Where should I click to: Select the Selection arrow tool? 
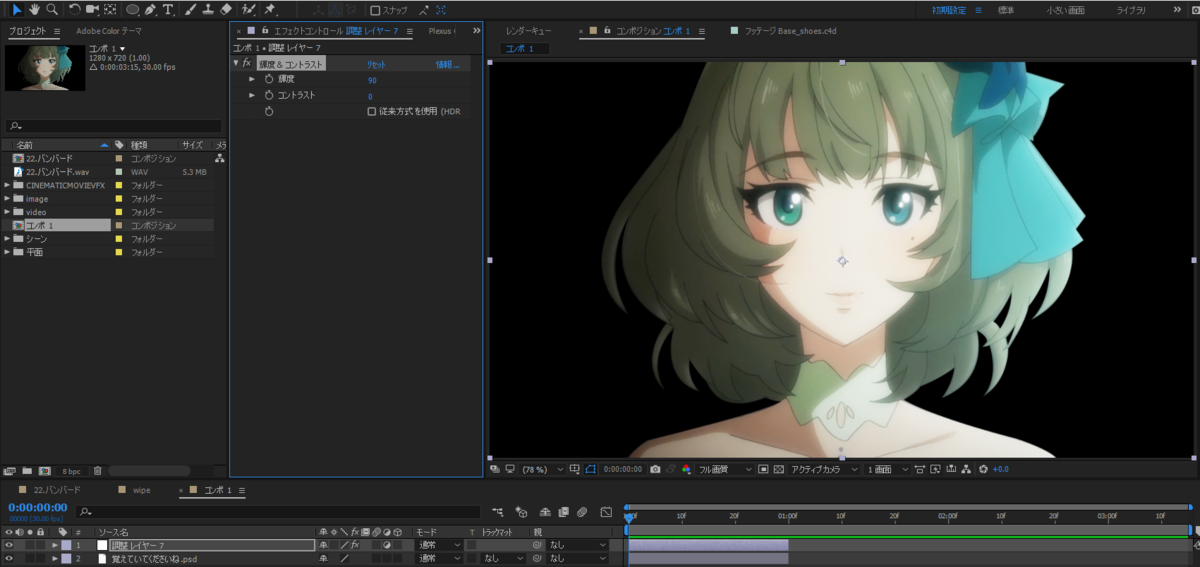(x=17, y=9)
